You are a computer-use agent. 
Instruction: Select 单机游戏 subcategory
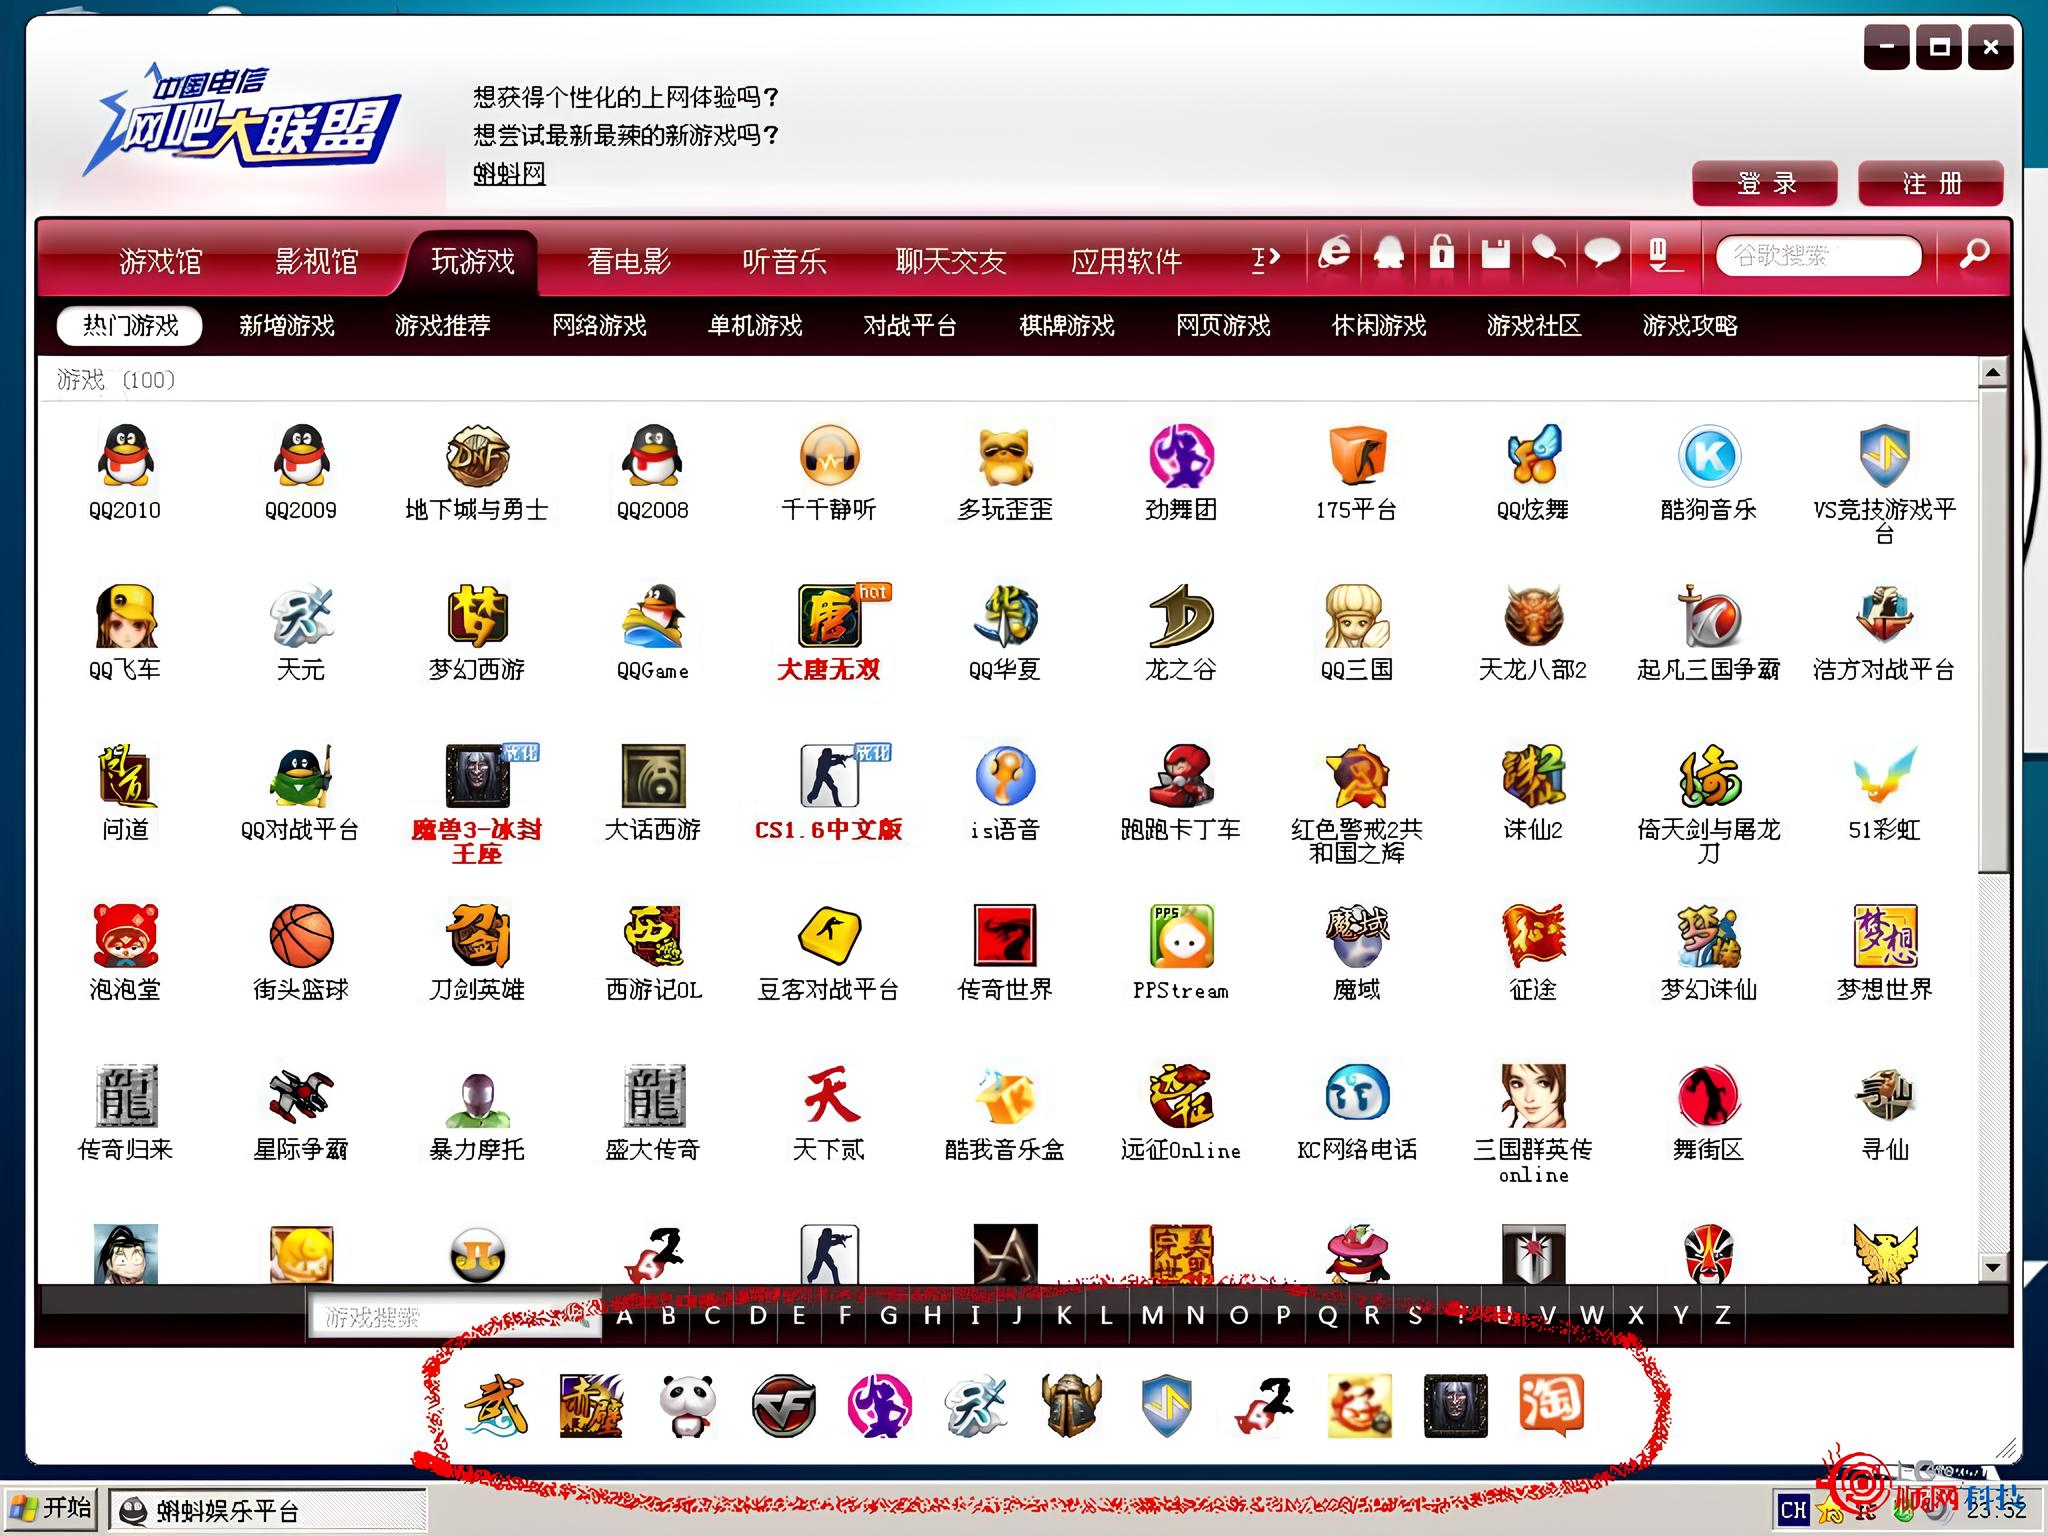pos(755,326)
